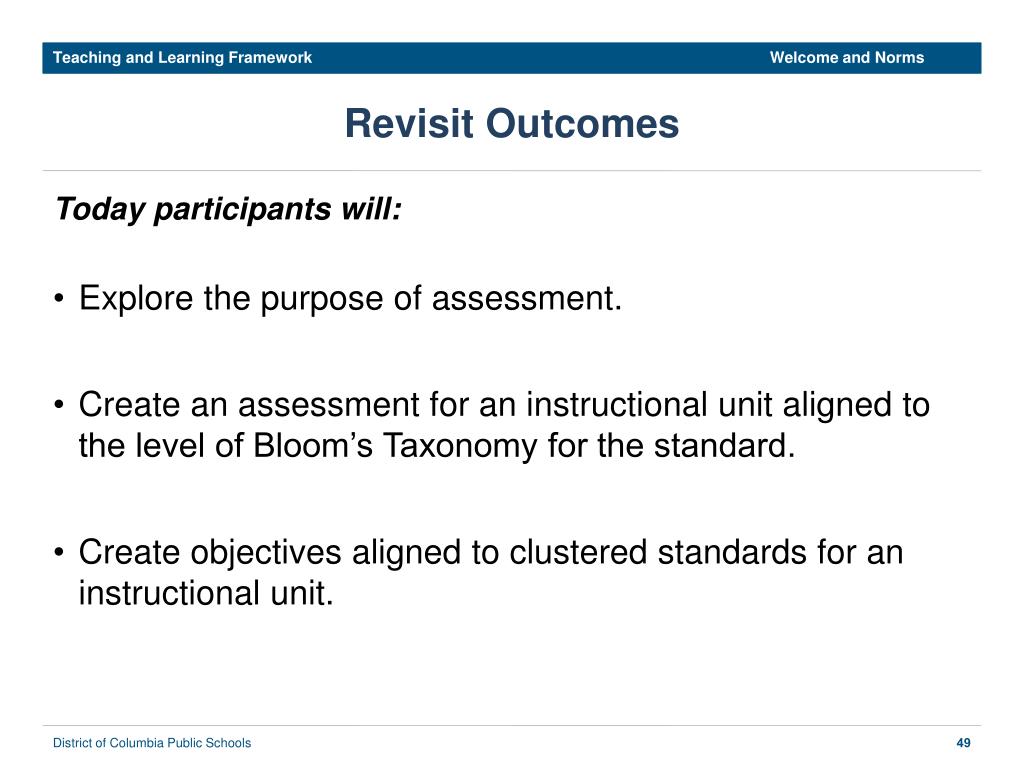Click the word "assessment." in the first bullet
1024x768 pixels.
pyautogui.click(x=527, y=299)
